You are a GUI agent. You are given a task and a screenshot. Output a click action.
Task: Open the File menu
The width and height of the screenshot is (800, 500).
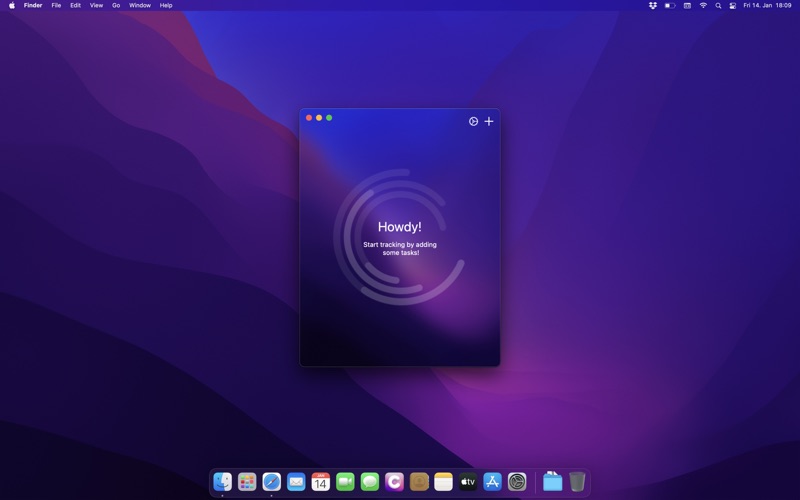(x=56, y=6)
